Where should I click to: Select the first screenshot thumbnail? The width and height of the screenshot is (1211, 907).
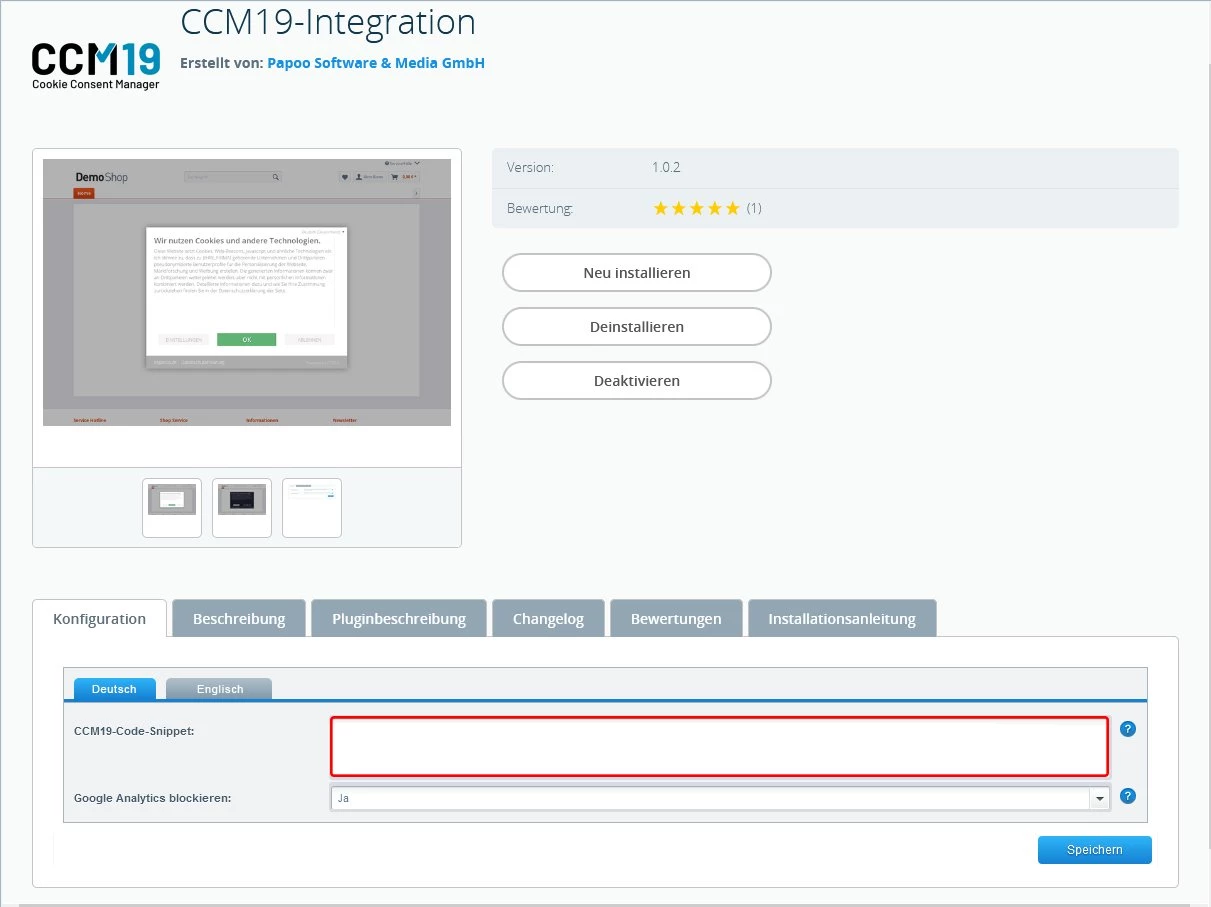[x=172, y=507]
